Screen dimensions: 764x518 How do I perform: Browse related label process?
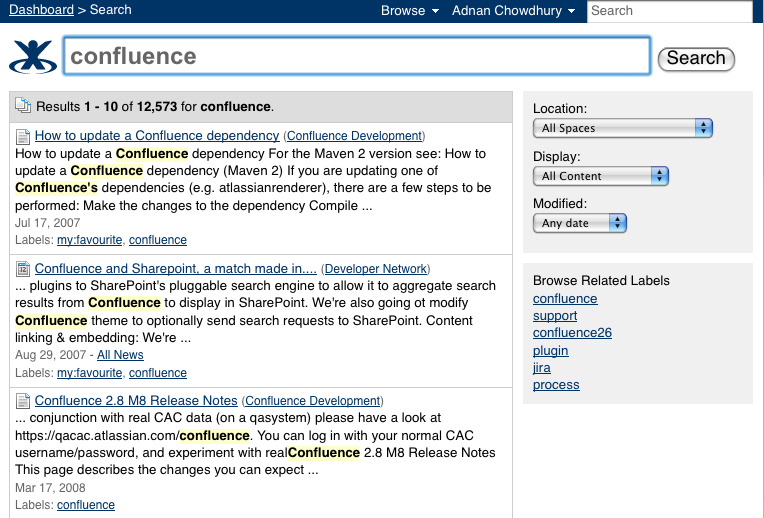(x=556, y=385)
